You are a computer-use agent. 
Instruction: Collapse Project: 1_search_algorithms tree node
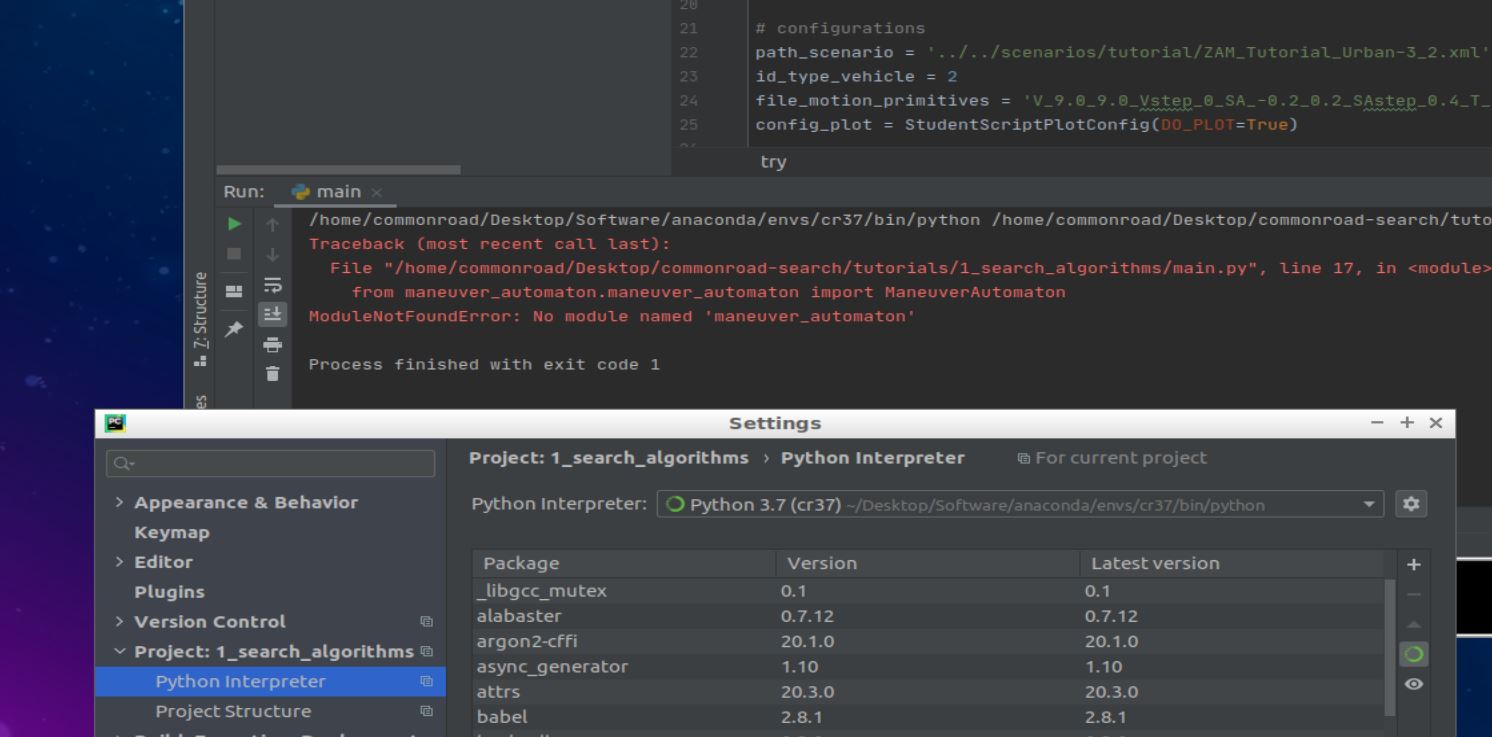[121, 652]
